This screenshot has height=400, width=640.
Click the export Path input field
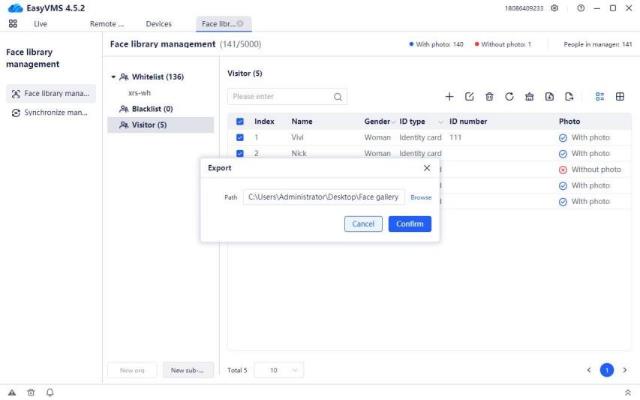click(324, 198)
